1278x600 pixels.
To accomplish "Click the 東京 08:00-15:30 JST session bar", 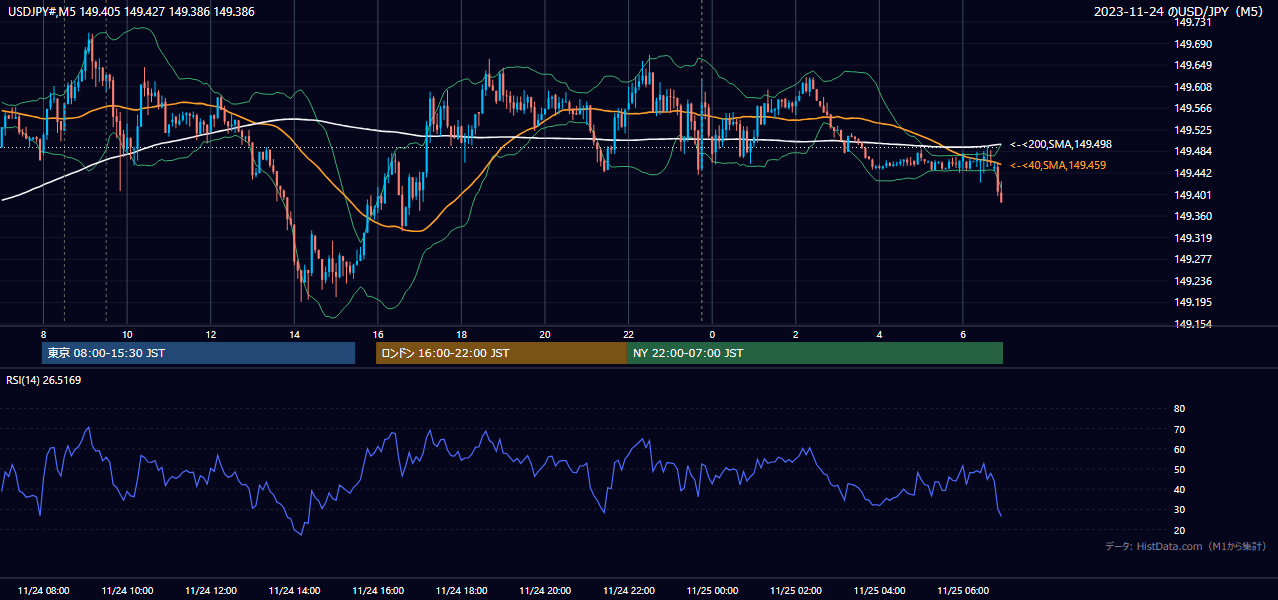I will [x=198, y=353].
